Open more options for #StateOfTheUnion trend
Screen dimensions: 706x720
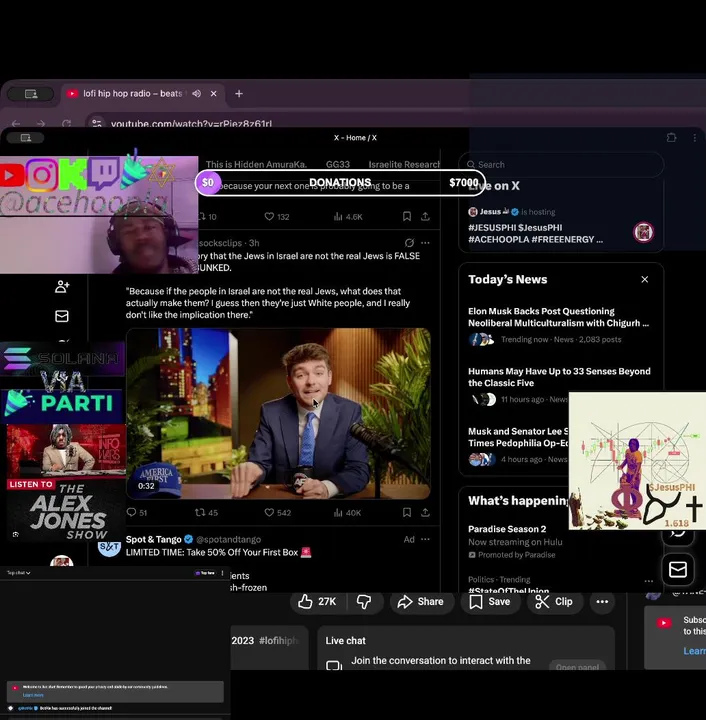click(649, 581)
